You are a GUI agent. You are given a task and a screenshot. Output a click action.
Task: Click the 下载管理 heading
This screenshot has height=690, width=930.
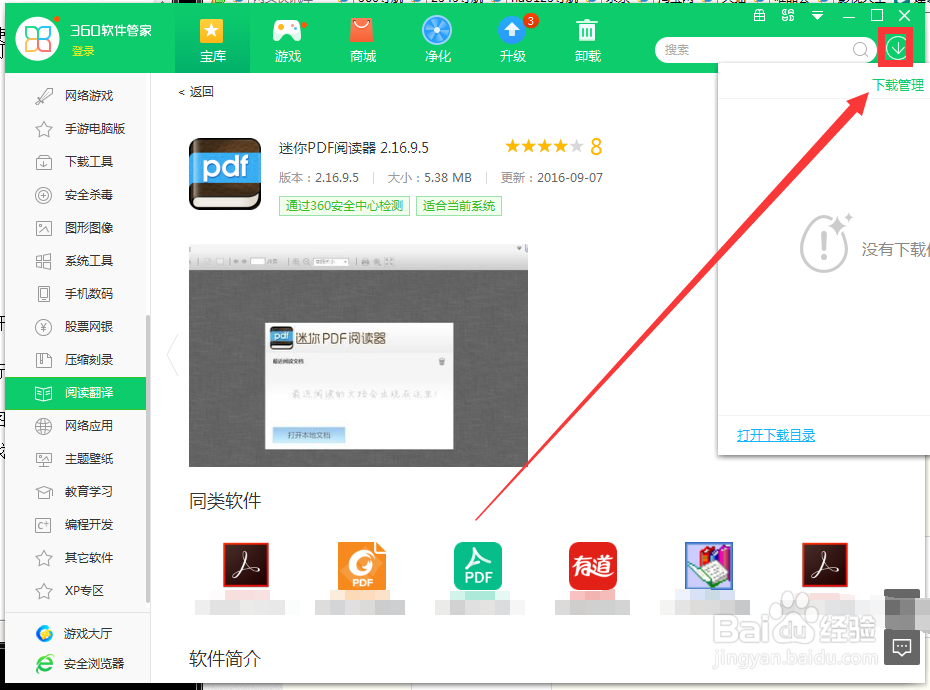898,85
